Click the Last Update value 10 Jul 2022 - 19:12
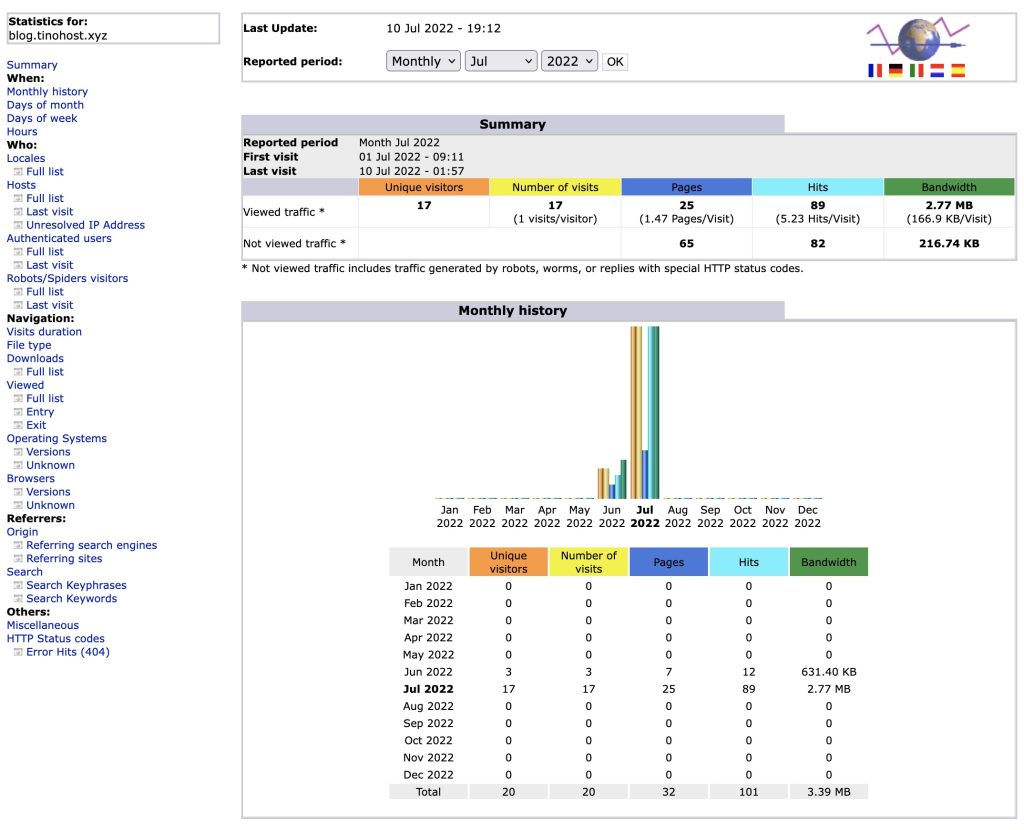 [x=443, y=28]
